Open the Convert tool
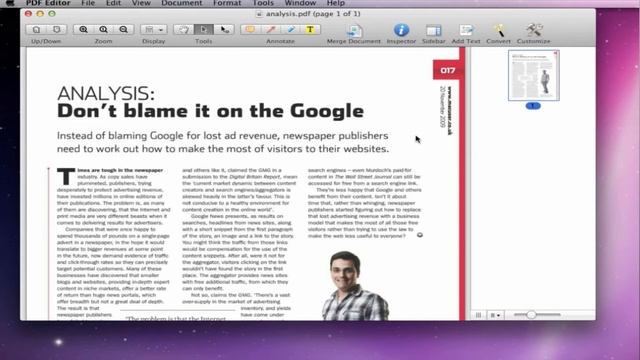Viewport: 640px width, 360px height. 498,30
